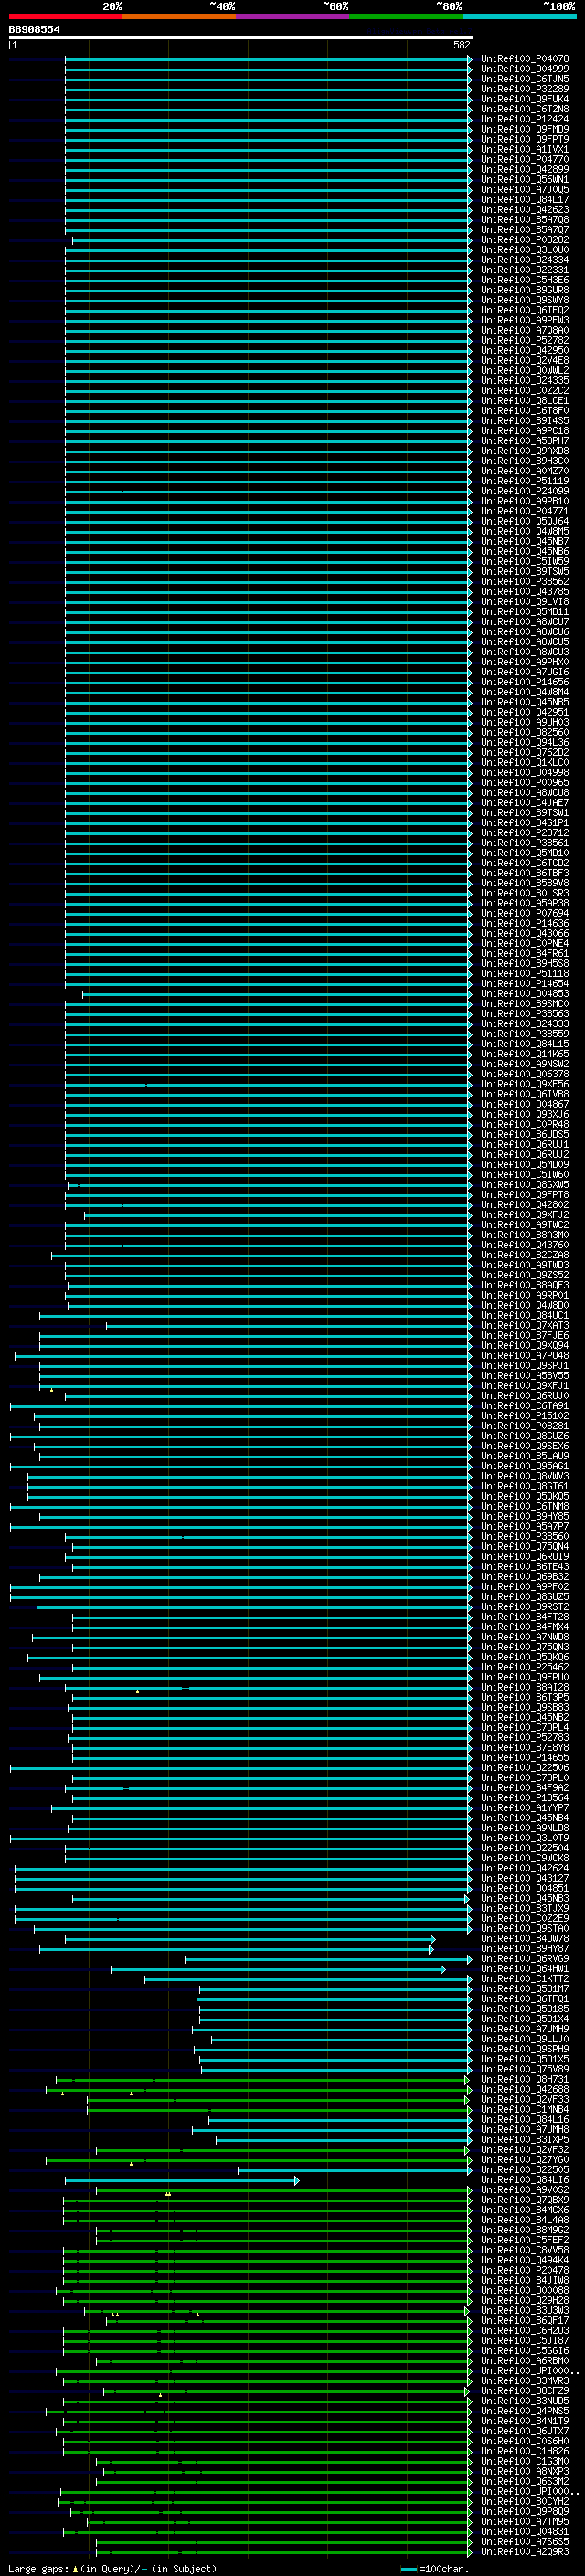Select hit label UniRef100_B8AI28
This screenshot has width=585, height=2576.
click(525, 1687)
